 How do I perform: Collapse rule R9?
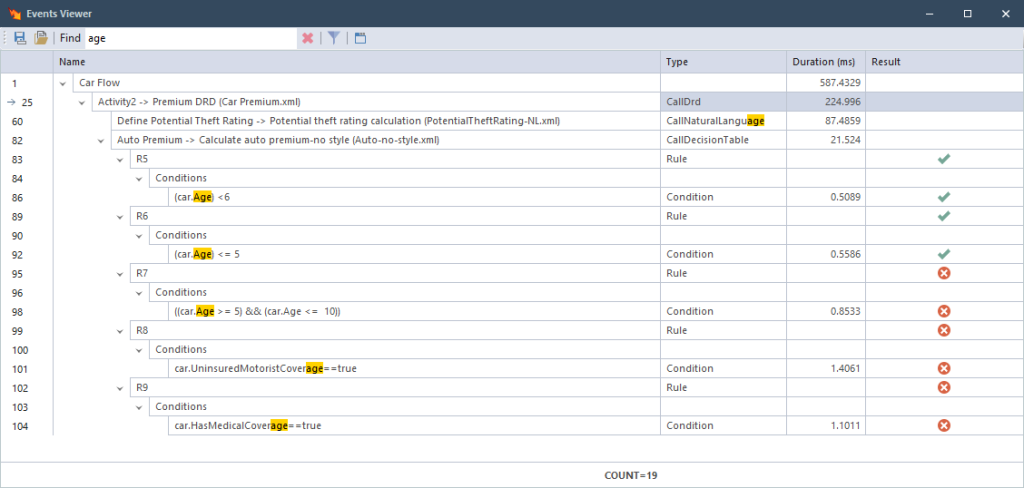(120, 387)
